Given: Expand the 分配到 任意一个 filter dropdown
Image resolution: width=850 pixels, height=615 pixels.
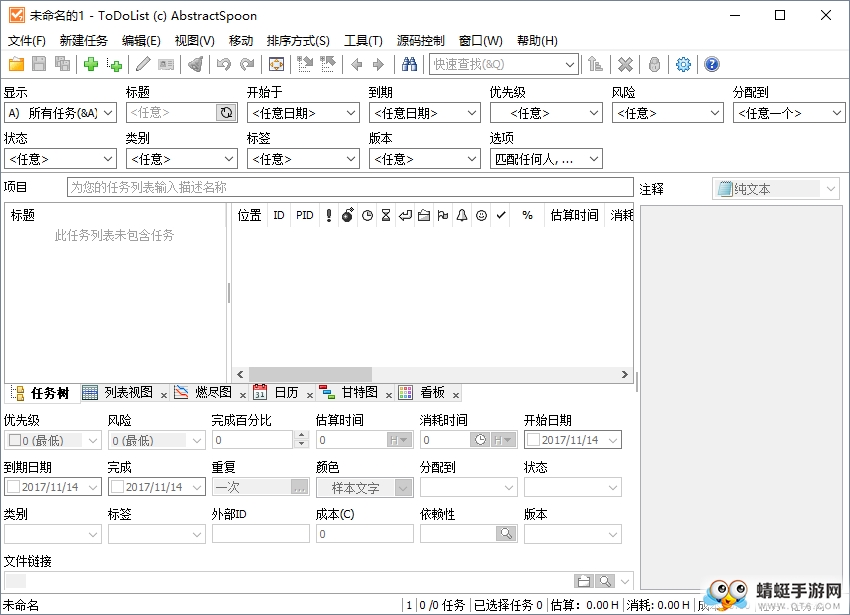Looking at the screenshot, I should 789,113.
